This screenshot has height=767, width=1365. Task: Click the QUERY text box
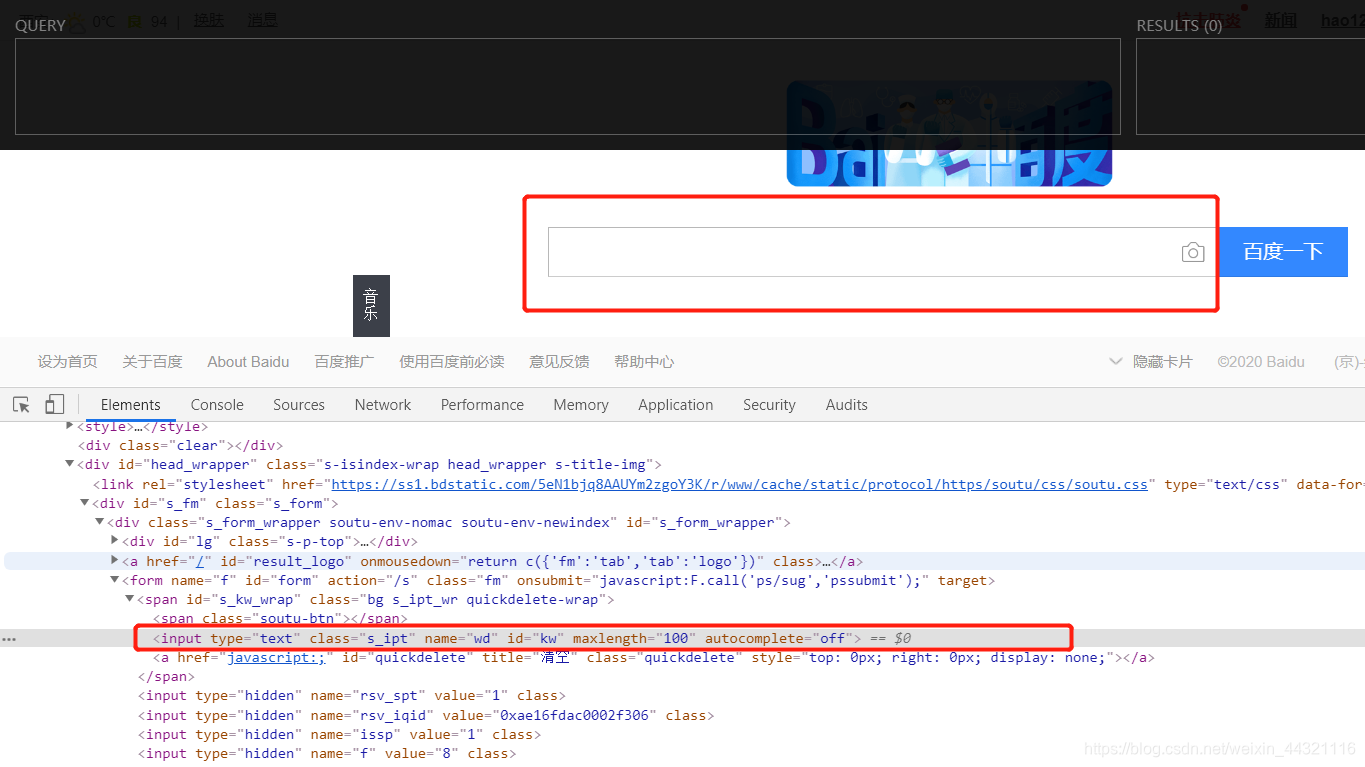point(568,86)
